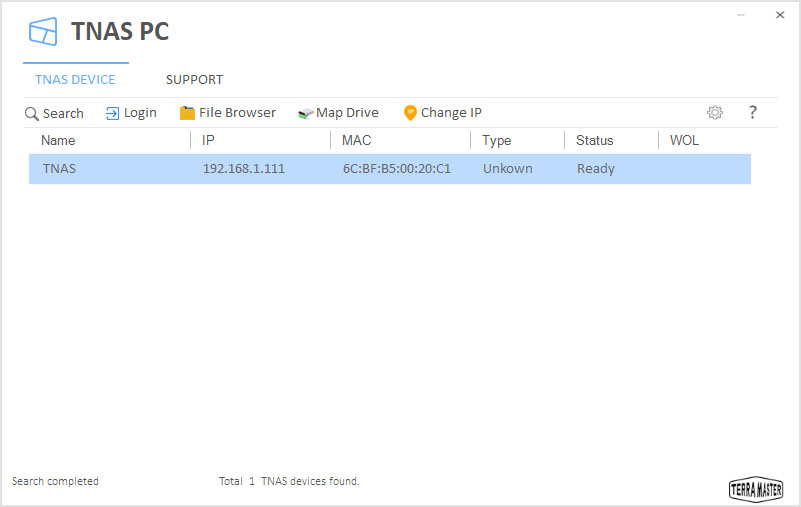The image size is (801, 507).
Task: Click the TerraMaster logo
Action: (756, 489)
